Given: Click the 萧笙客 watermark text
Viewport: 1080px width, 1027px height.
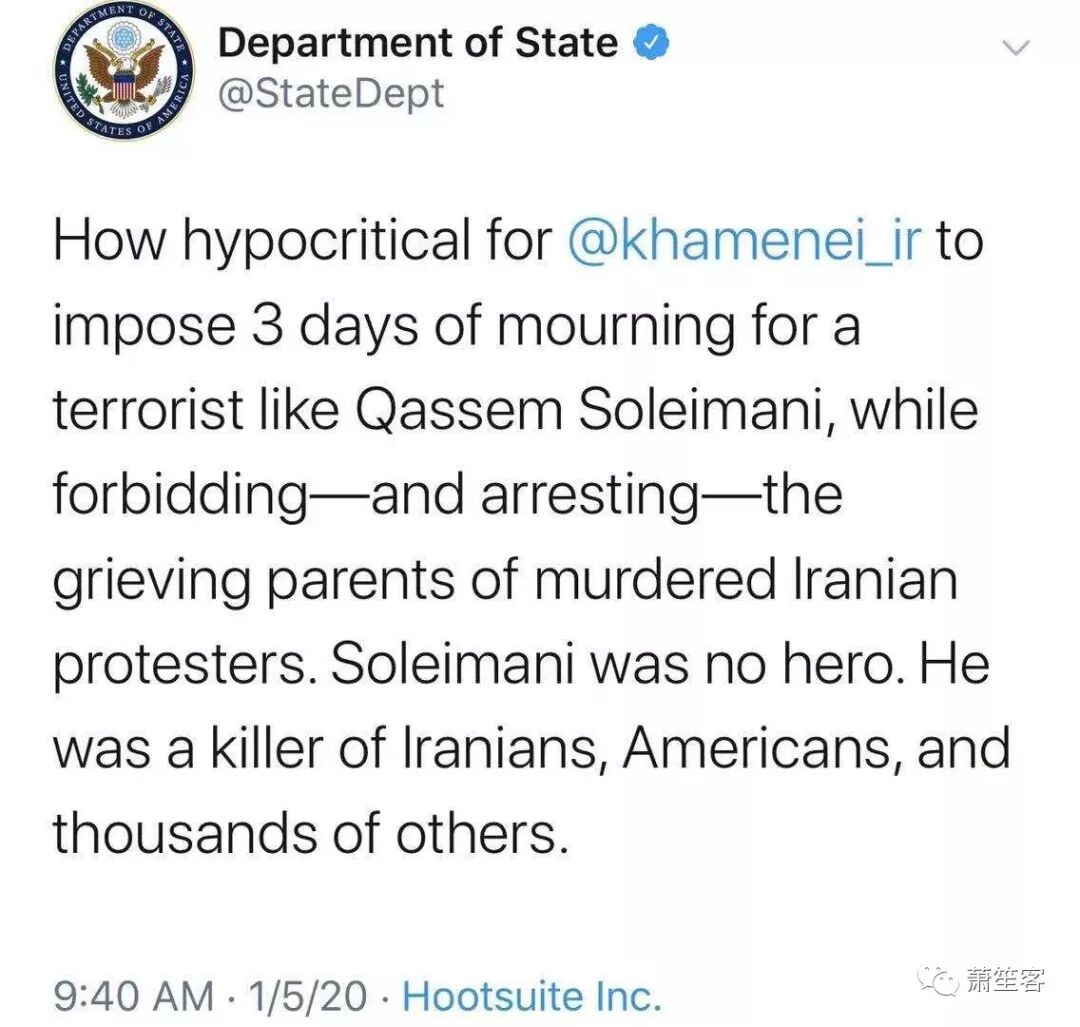Looking at the screenshot, I should (x=1006, y=979).
